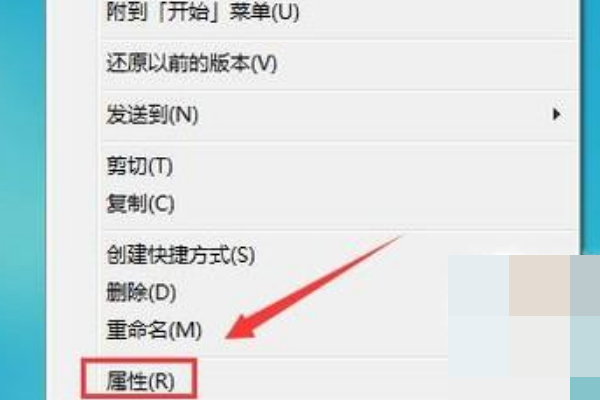Screen dimensions: 600x400
Task: Click the beige block in blurred overlay
Action: [x=540, y=285]
